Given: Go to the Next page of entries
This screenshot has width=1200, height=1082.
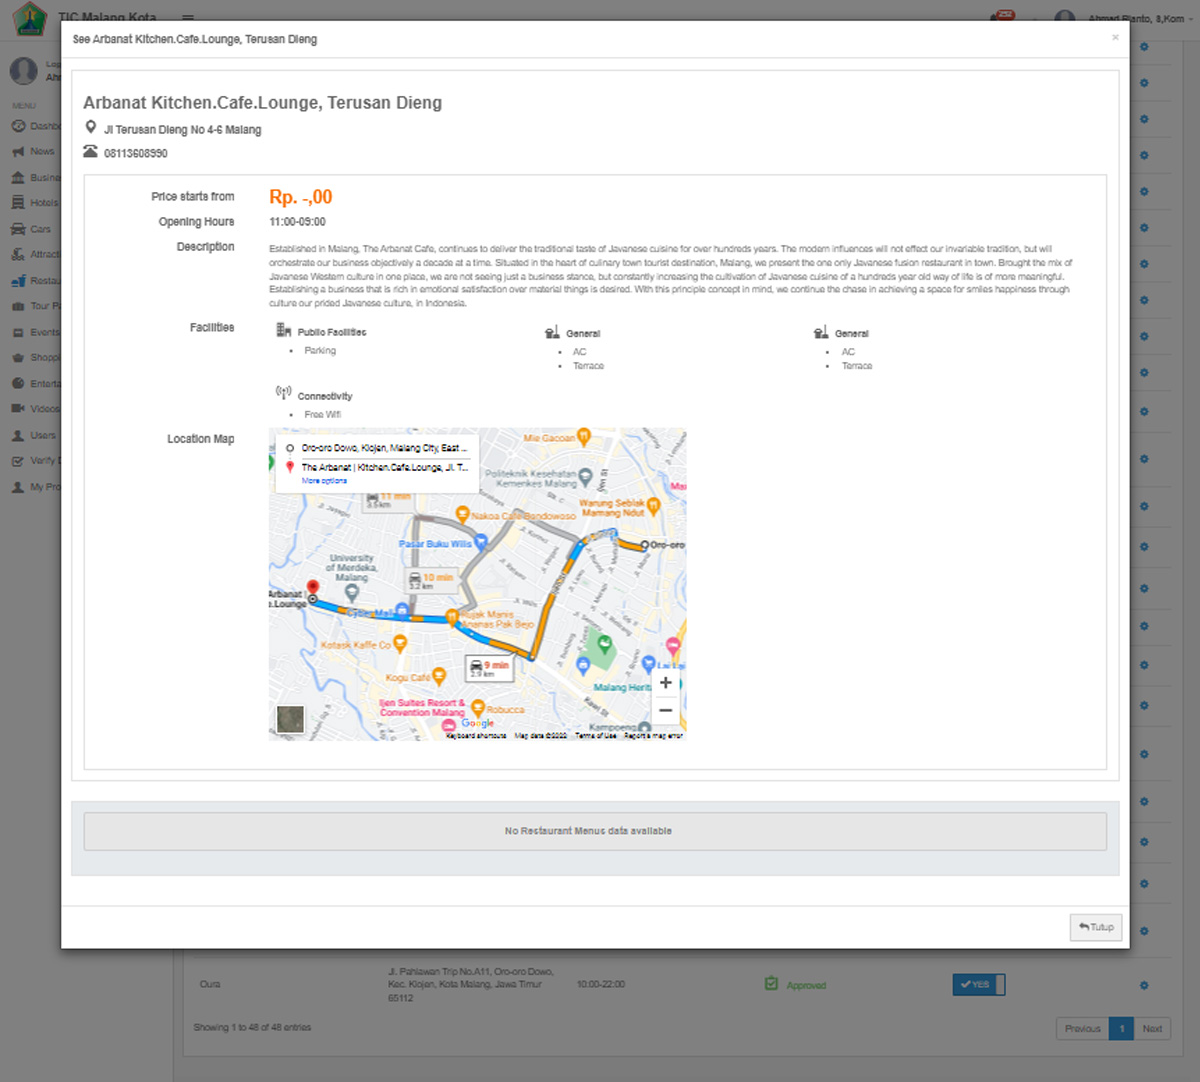Looking at the screenshot, I should pos(1152,1028).
